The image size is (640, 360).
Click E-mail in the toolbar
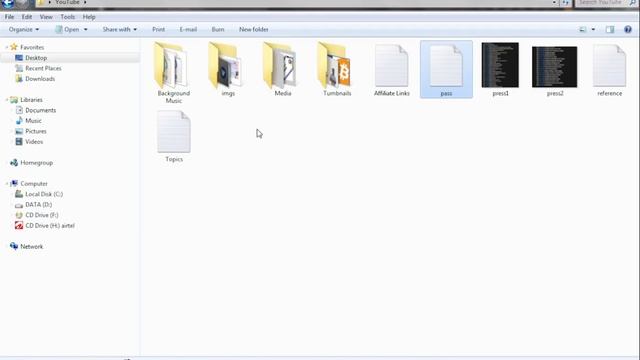188,29
